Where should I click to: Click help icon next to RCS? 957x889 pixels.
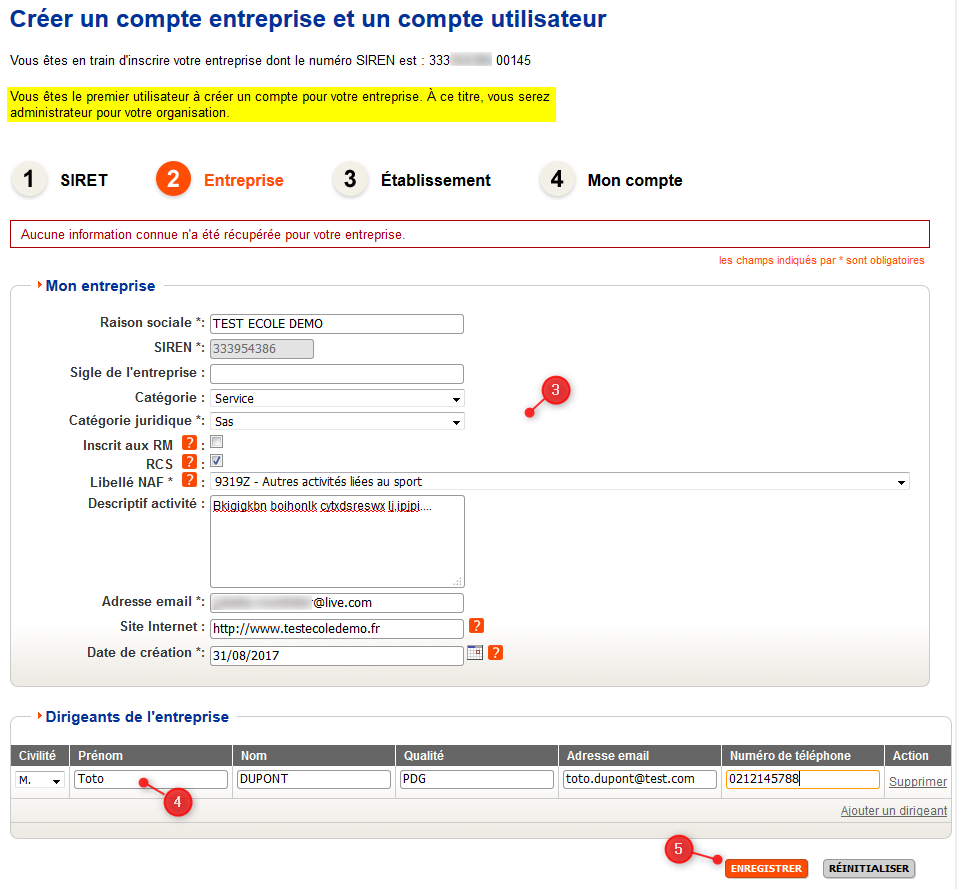(x=189, y=463)
